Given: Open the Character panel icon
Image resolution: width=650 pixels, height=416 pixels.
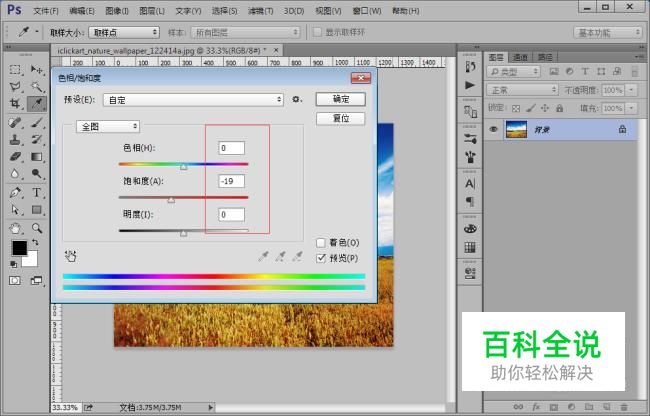Looking at the screenshot, I should (x=470, y=183).
